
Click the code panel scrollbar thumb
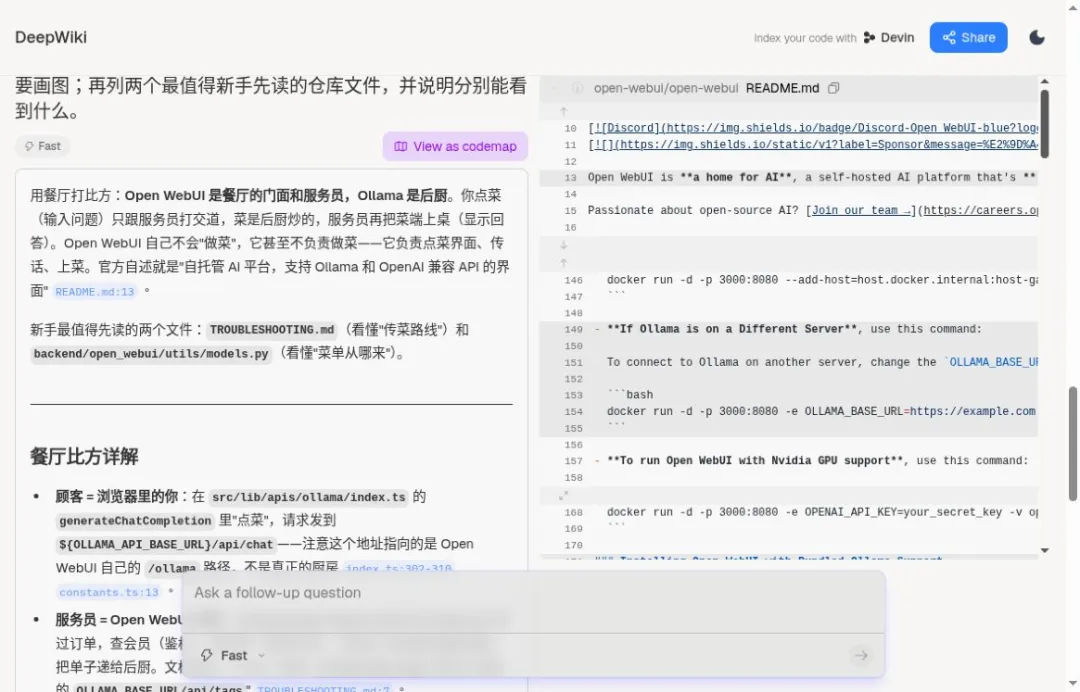coord(1044,124)
